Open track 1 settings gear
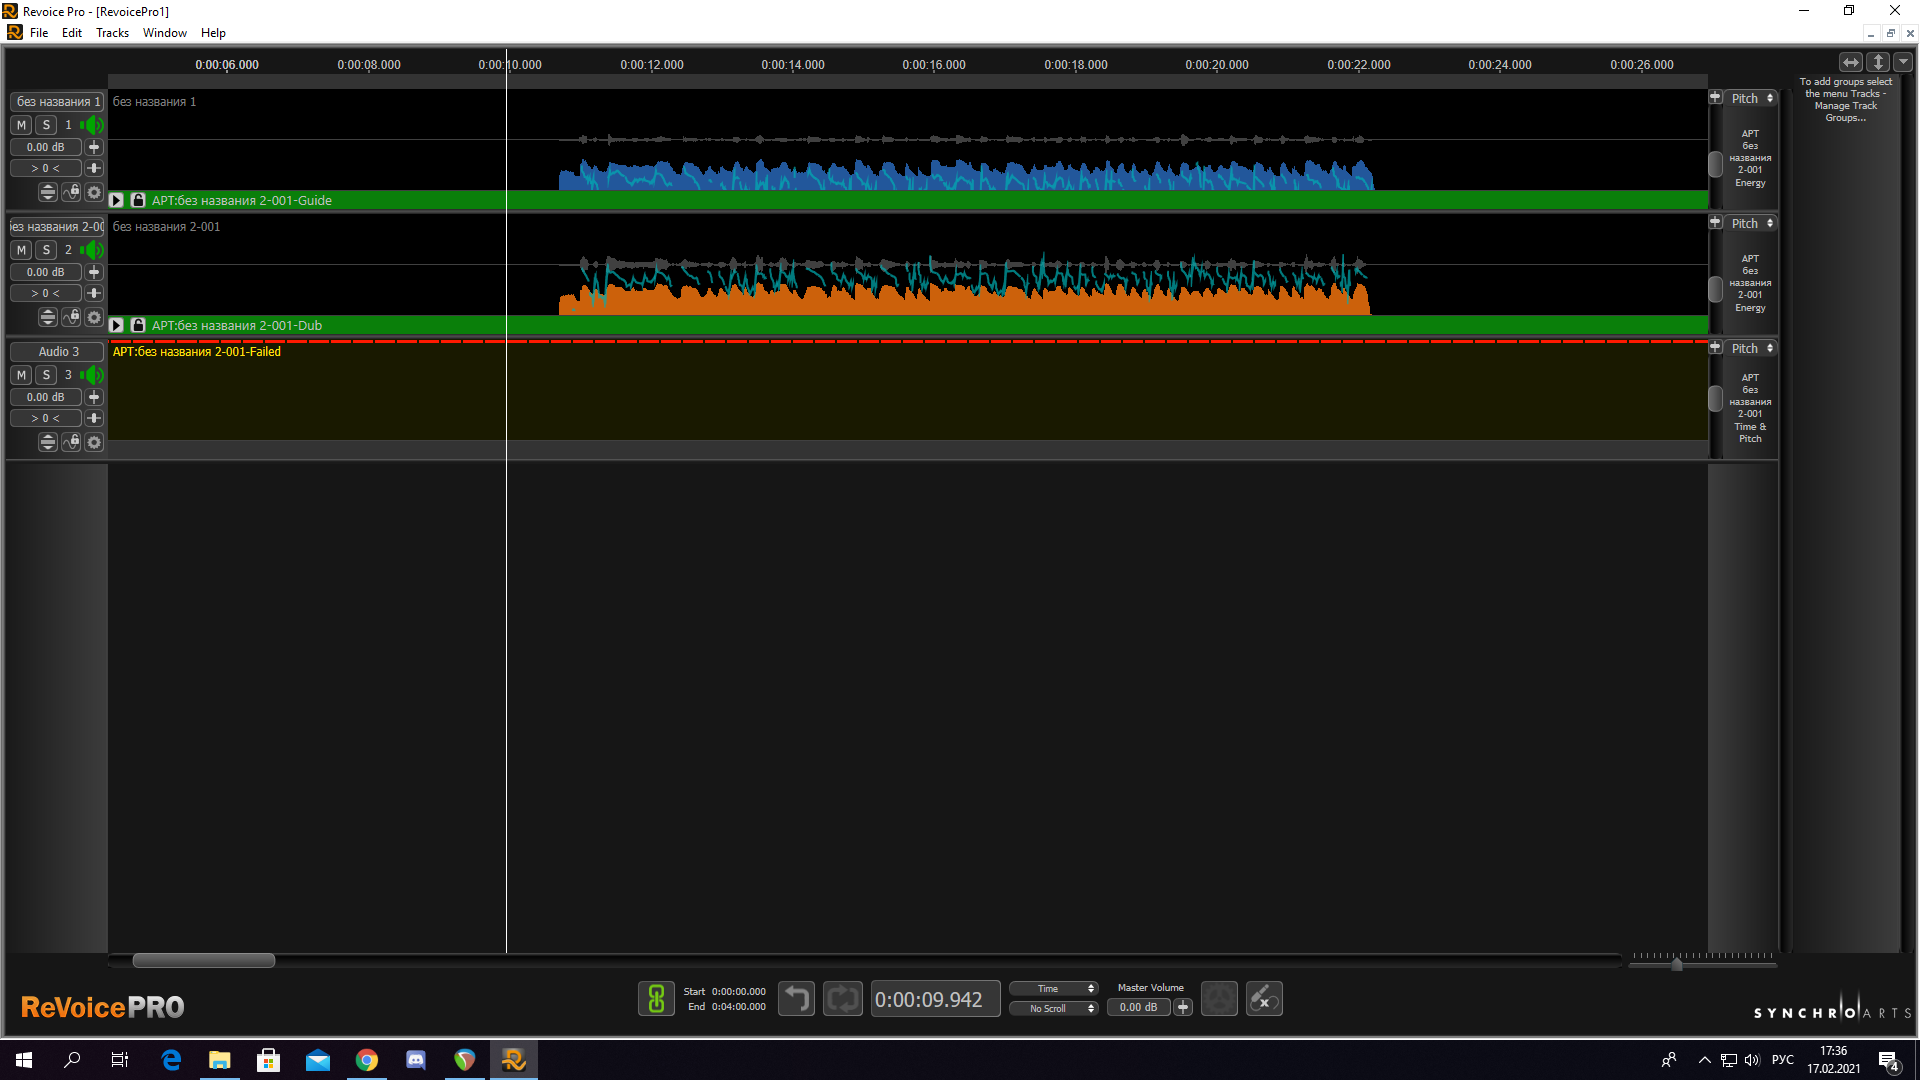Viewport: 1920px width, 1080px height. coord(94,192)
